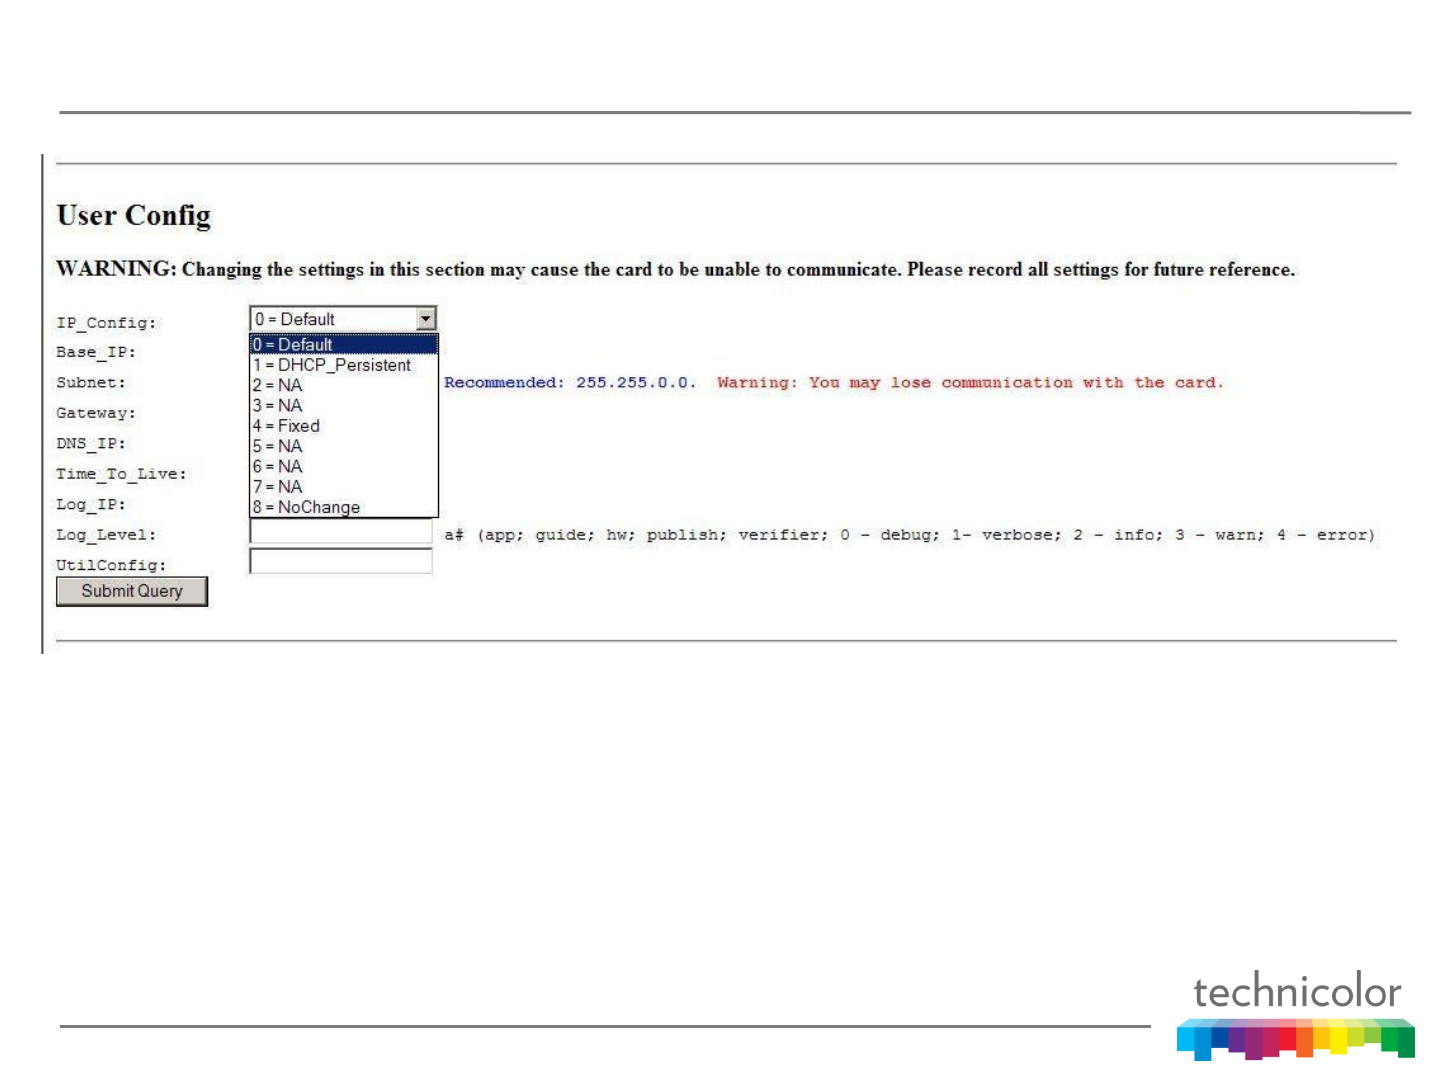This screenshot has height=1080, width=1440.
Task: Select '2 = NA' list option
Action: (344, 385)
